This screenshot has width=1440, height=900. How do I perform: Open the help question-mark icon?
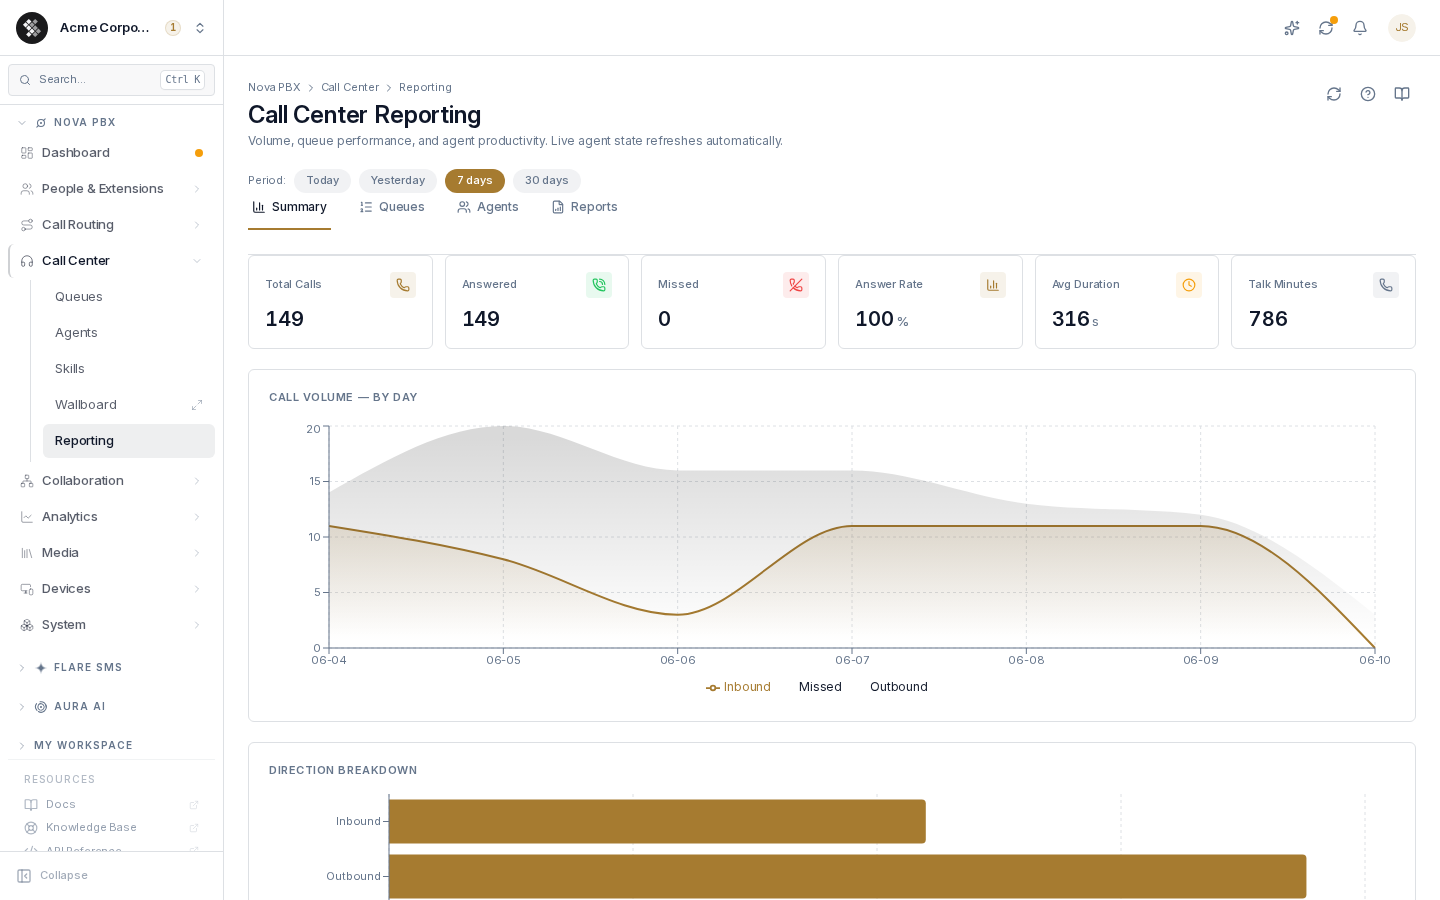(x=1368, y=94)
